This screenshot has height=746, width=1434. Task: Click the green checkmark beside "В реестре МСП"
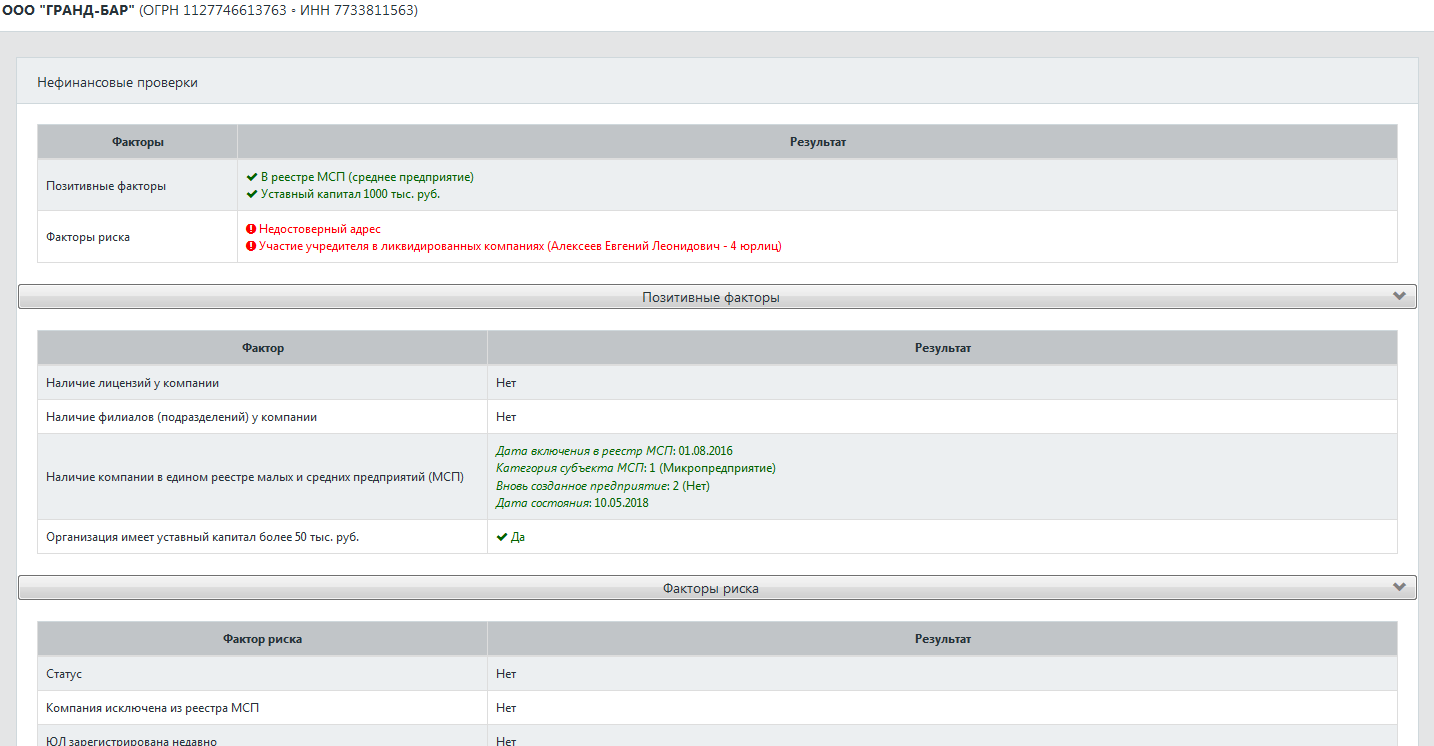point(252,177)
